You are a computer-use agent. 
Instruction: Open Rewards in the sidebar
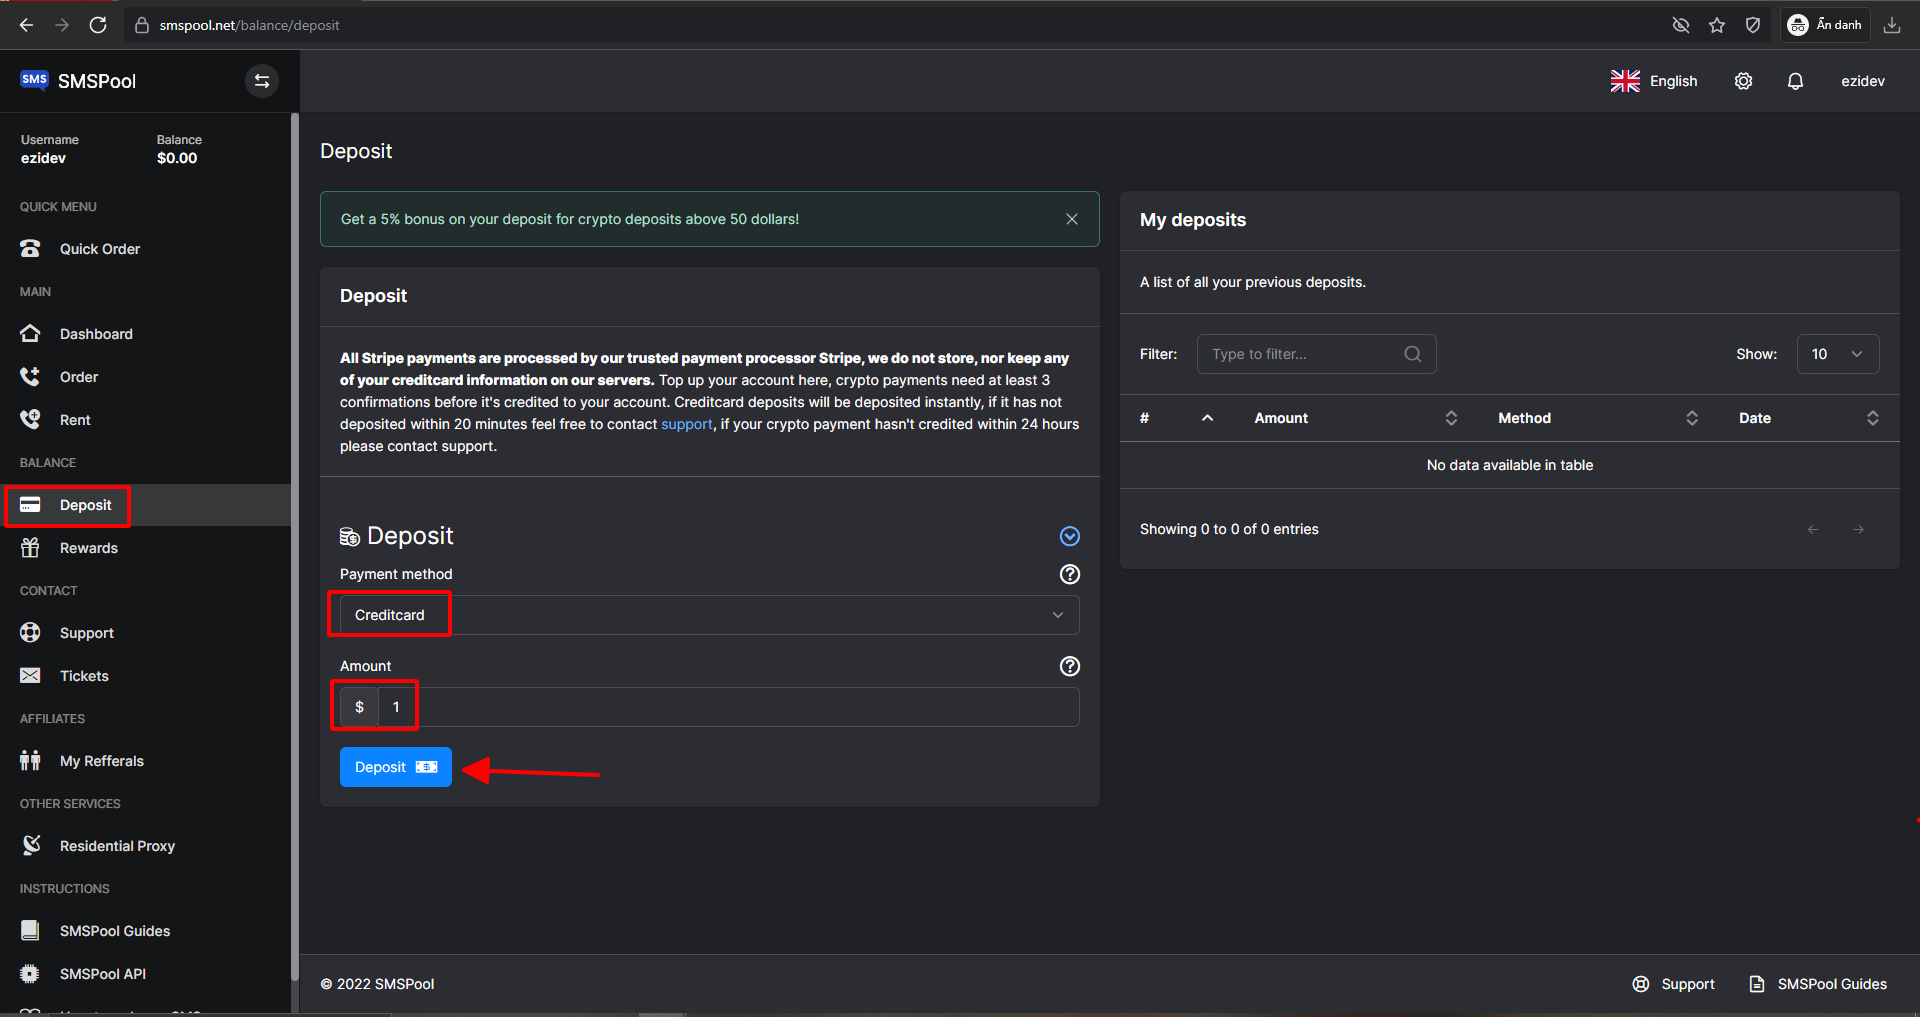(145, 548)
